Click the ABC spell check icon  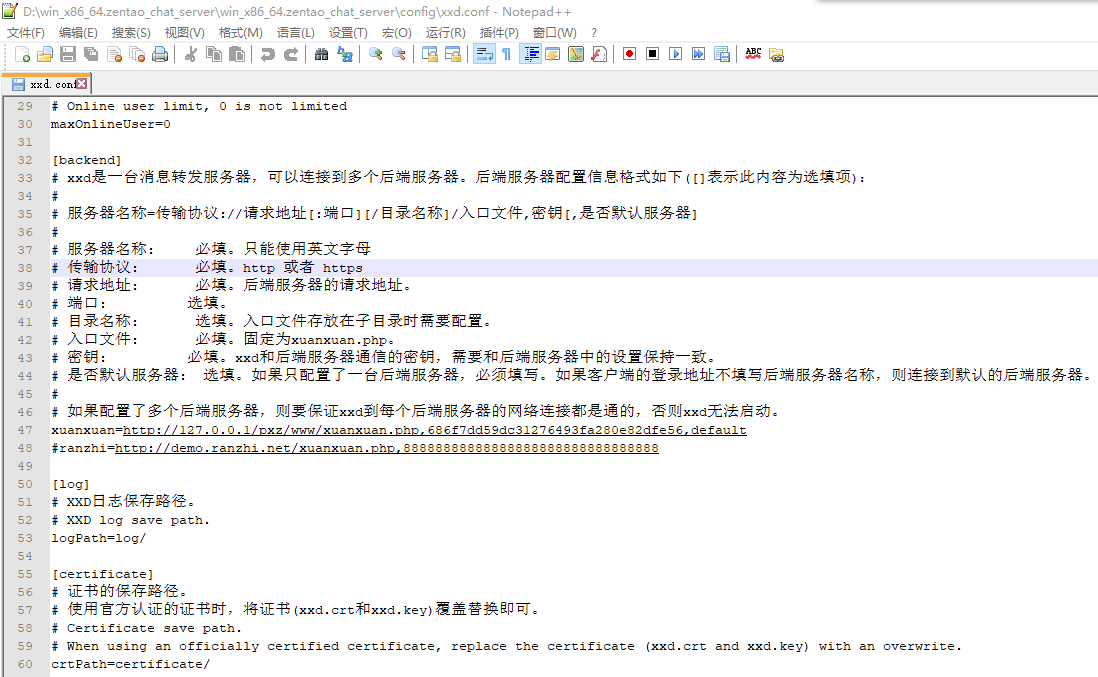(753, 55)
